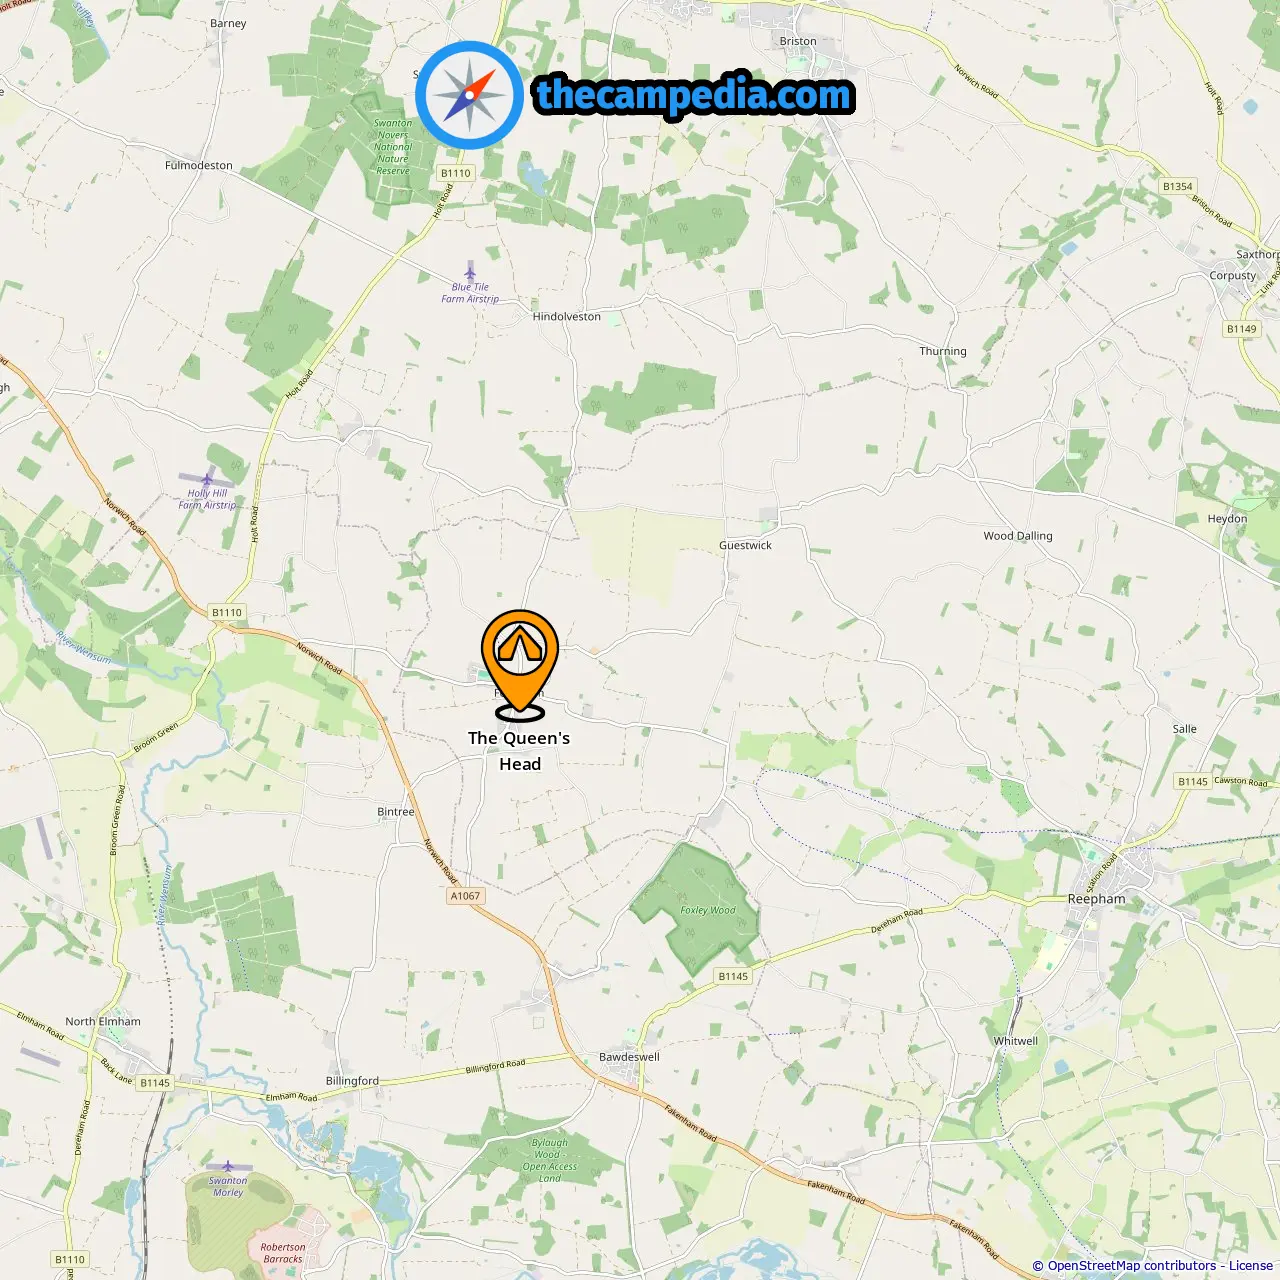Screen dimensions: 1280x1280
Task: Click the Blue Tile Farm Airstrip plane icon
Action: pos(470,271)
